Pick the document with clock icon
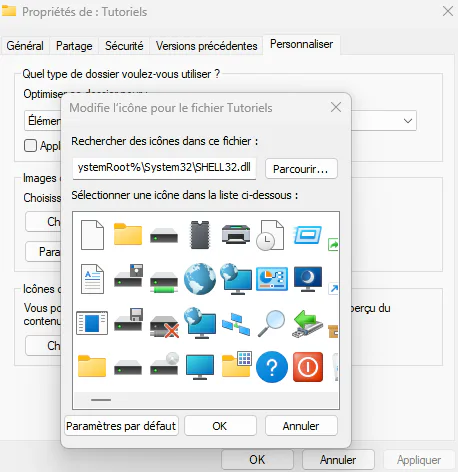 270,235
